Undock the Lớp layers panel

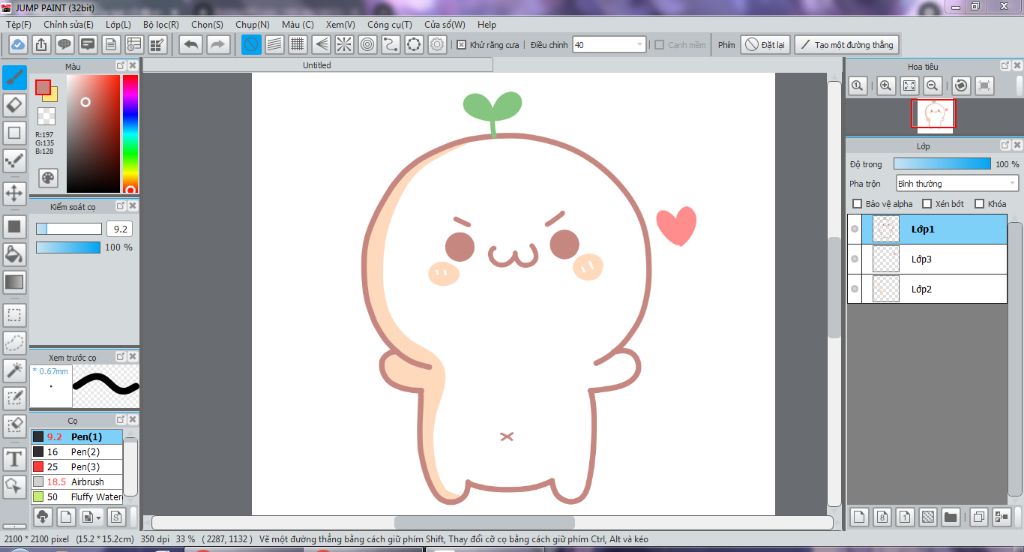1005,145
